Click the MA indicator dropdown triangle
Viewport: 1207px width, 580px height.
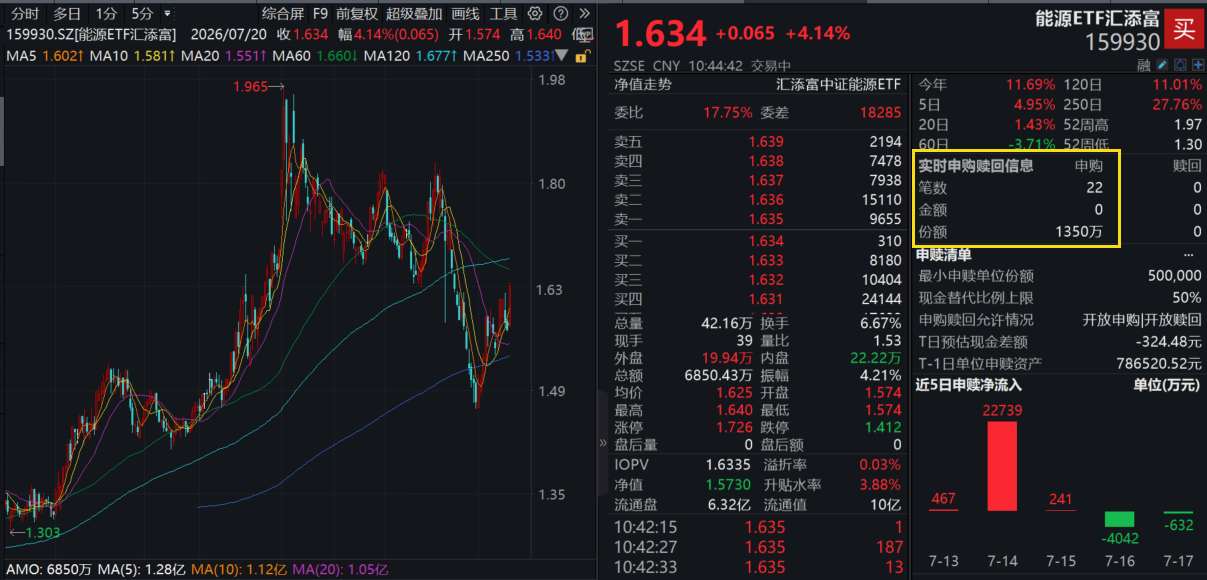(x=560, y=56)
